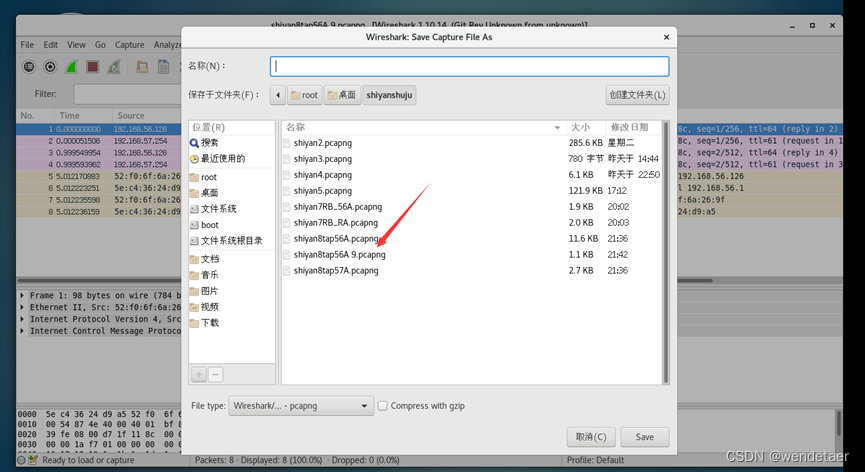Screen dimensions: 865x472
Task: Click the Wireshark save capture file icon
Action: (x=163, y=67)
